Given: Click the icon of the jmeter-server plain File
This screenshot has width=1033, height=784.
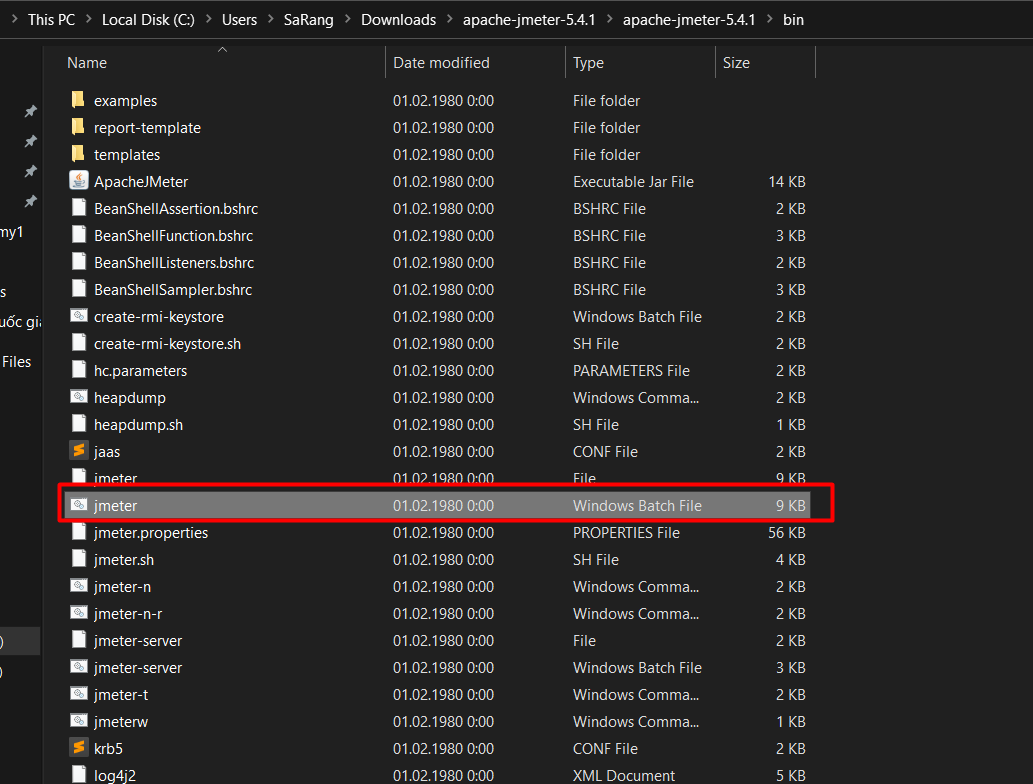Looking at the screenshot, I should (78, 640).
